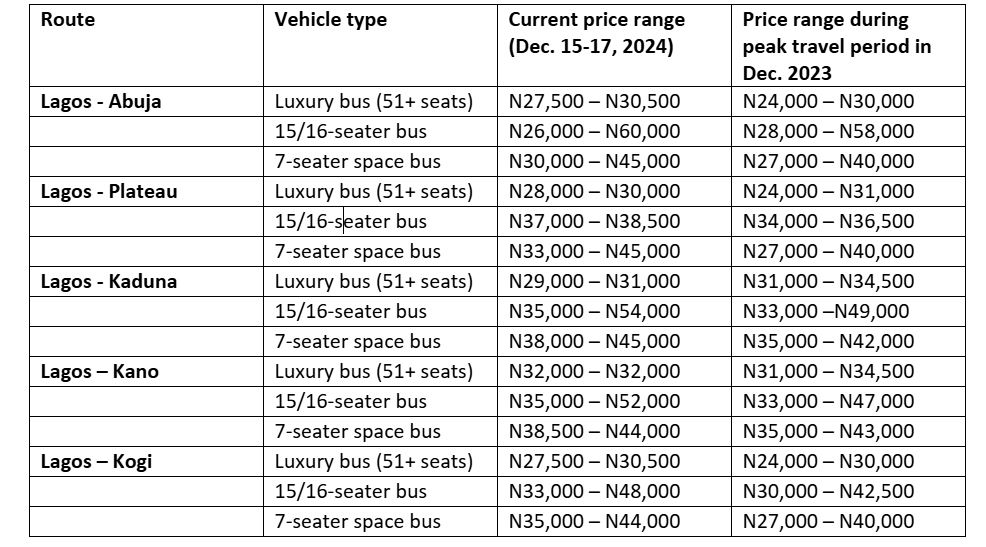Click the Lagos - Abuja route cell

101,101
